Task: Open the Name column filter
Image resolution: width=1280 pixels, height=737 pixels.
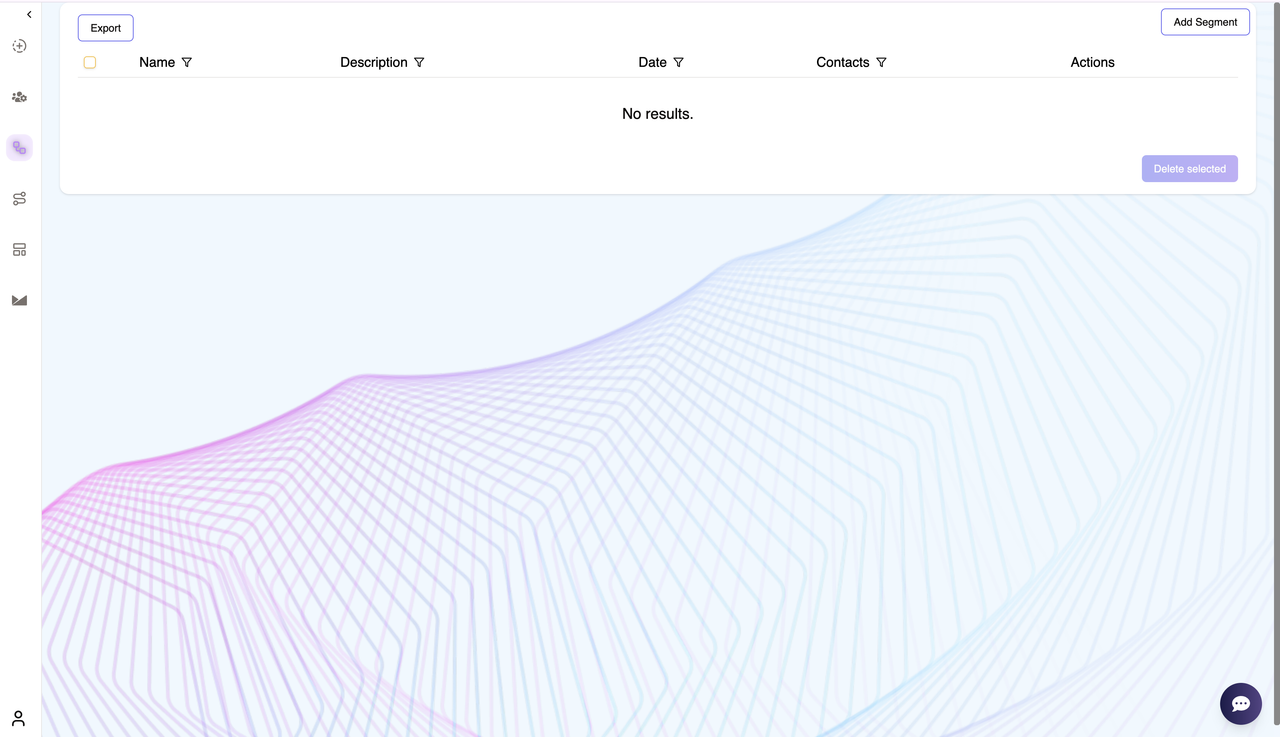Action: pyautogui.click(x=187, y=62)
